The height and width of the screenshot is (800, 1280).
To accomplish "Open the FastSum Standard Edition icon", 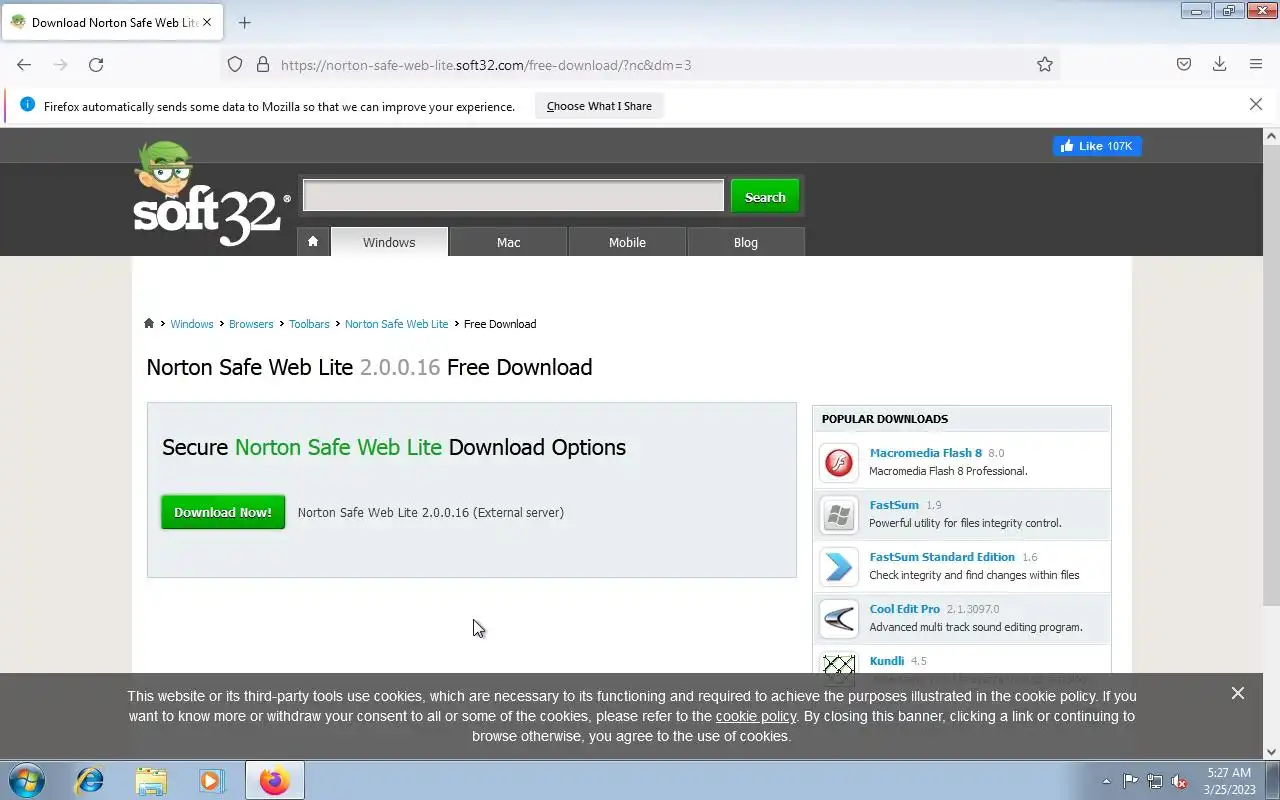I will 839,567.
